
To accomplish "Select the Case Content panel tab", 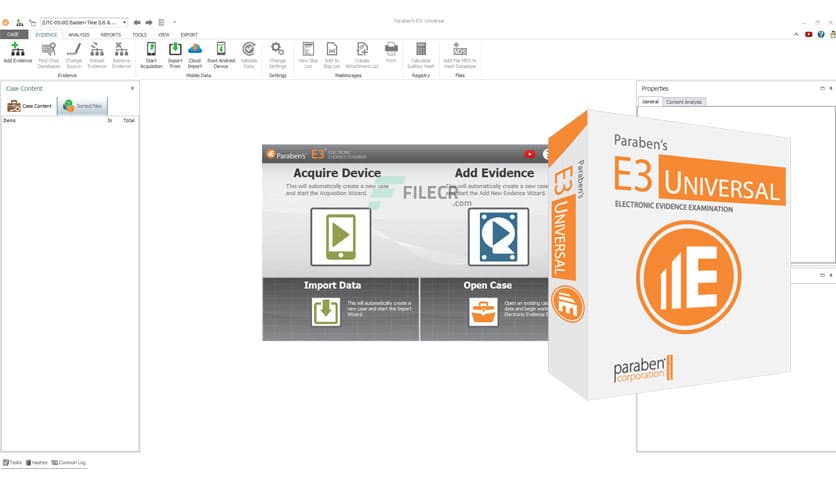I will click(29, 106).
